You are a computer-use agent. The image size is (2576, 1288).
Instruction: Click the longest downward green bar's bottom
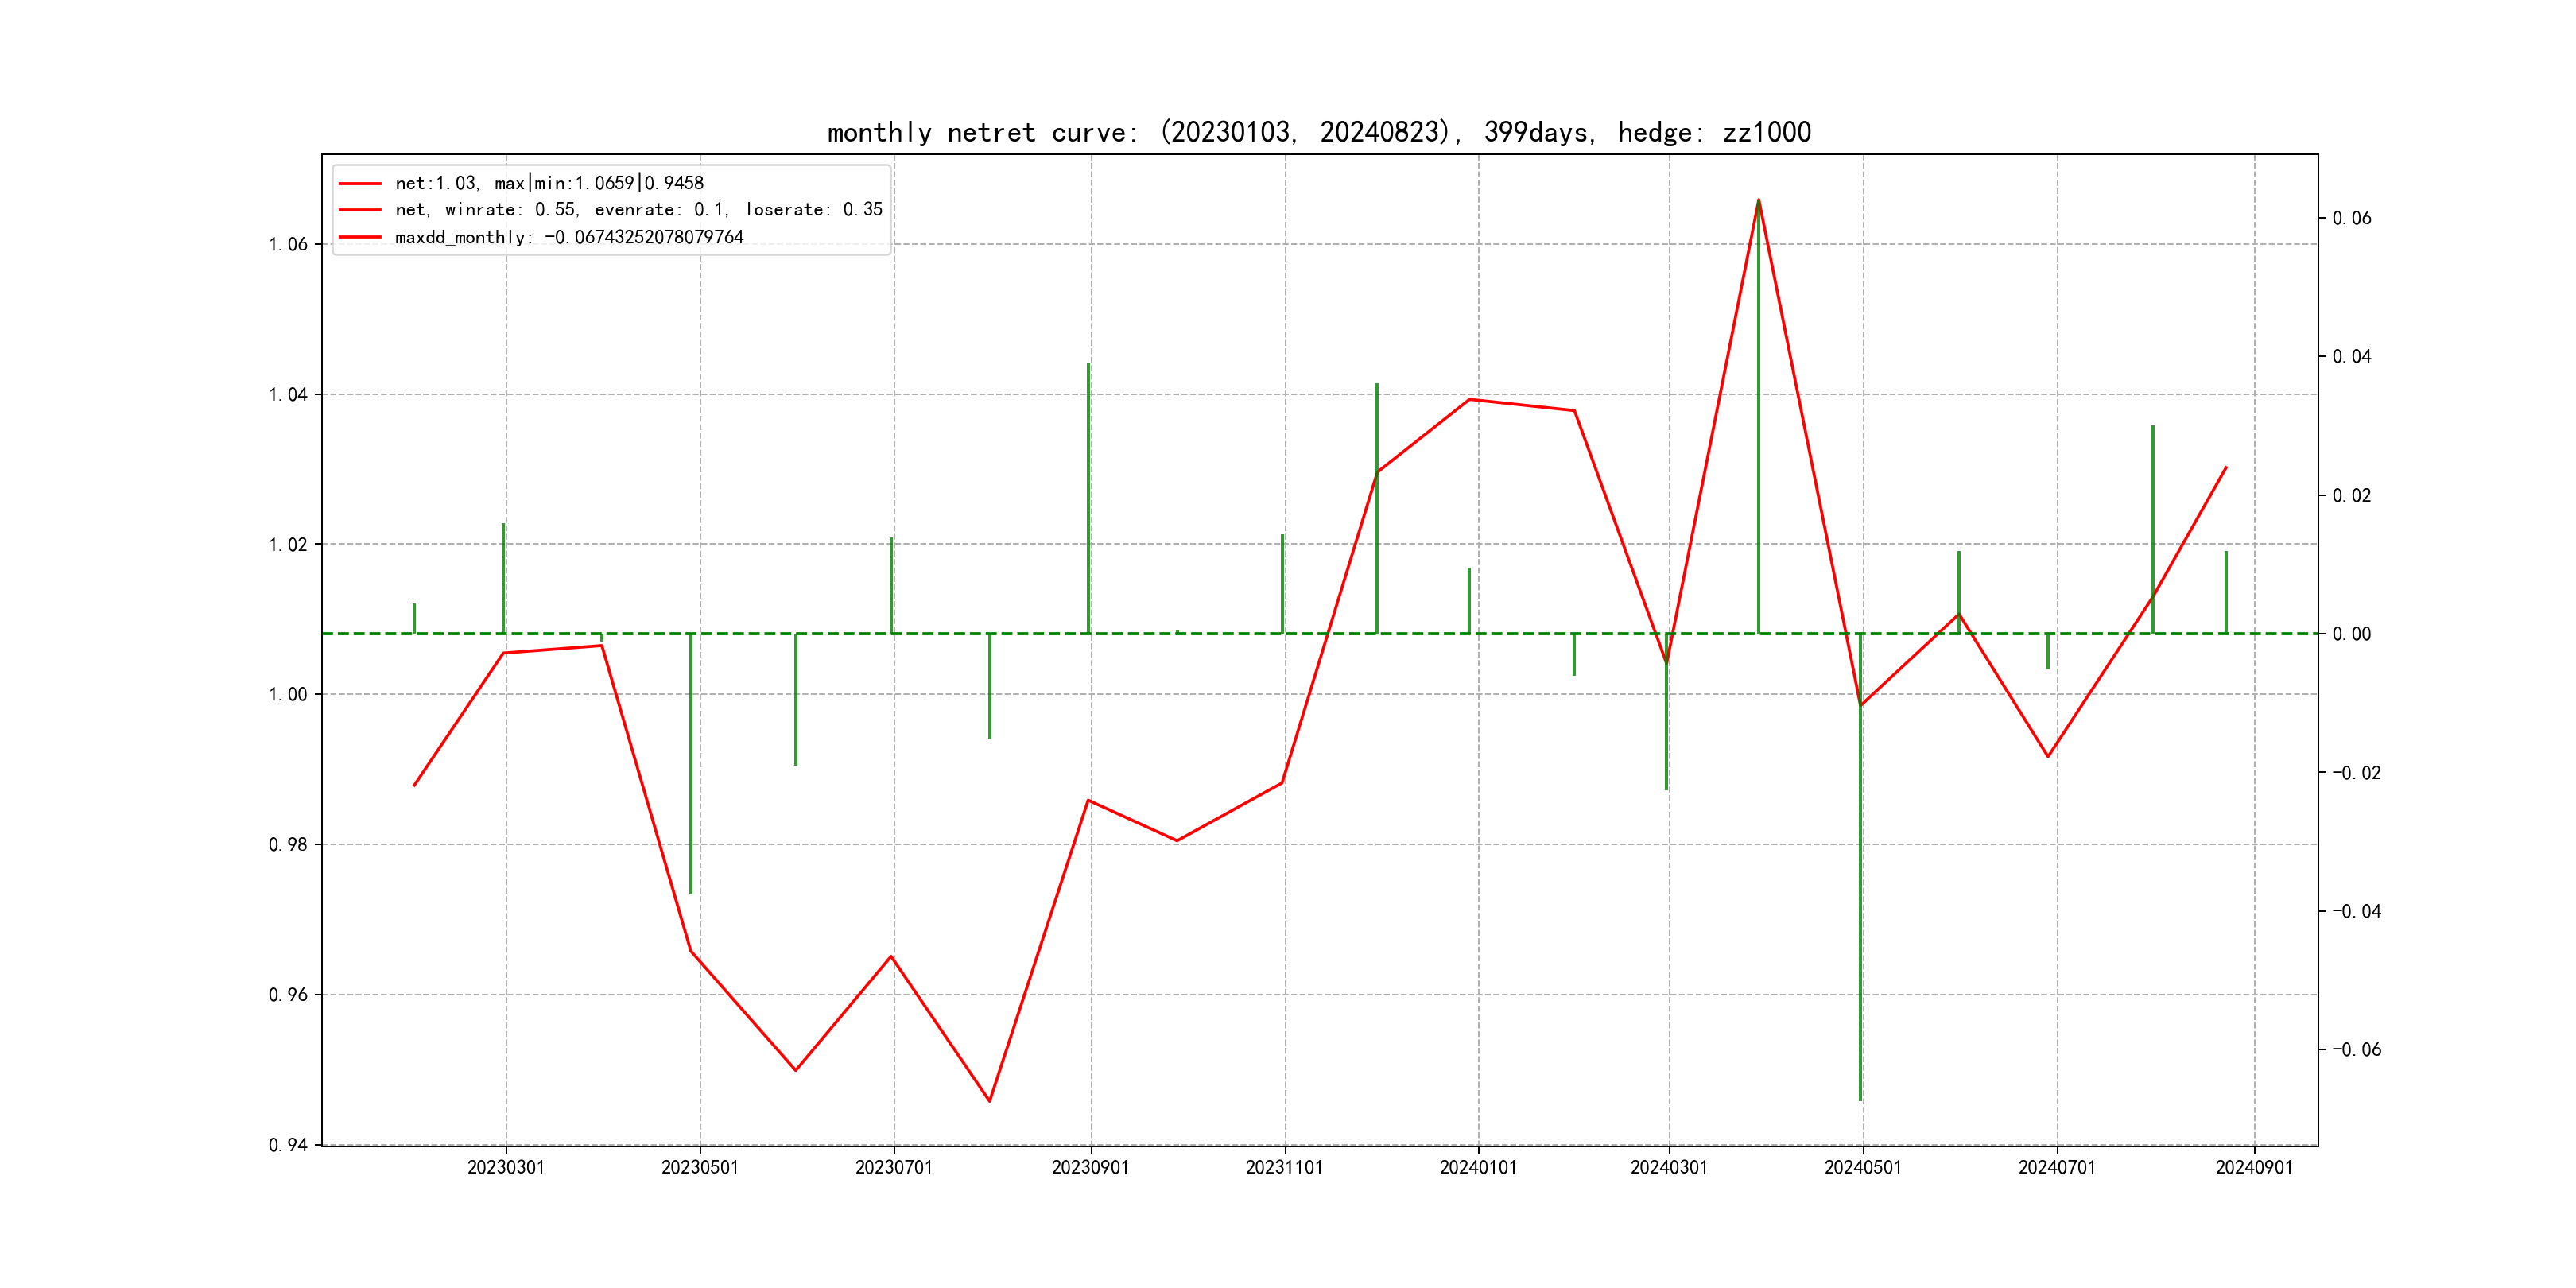coord(1860,1099)
